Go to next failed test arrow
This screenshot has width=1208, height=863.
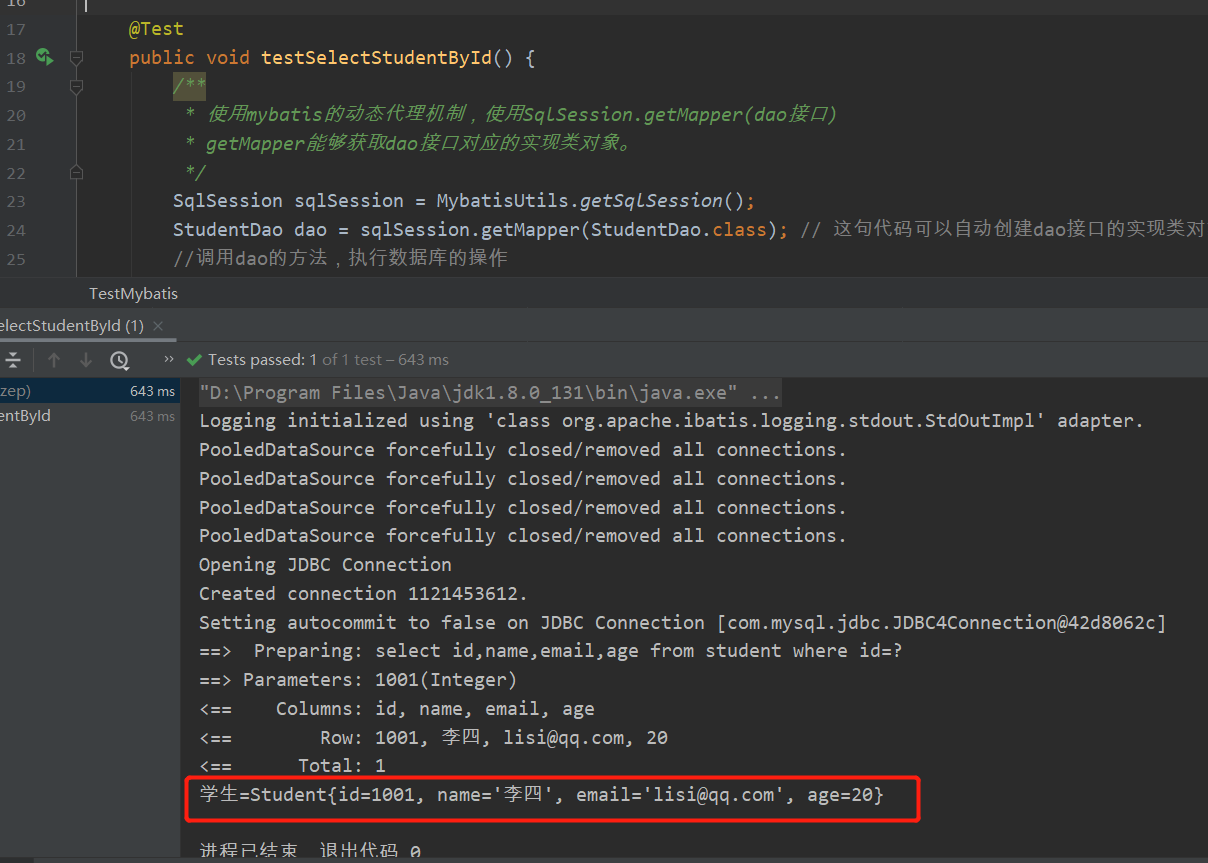[x=86, y=360]
